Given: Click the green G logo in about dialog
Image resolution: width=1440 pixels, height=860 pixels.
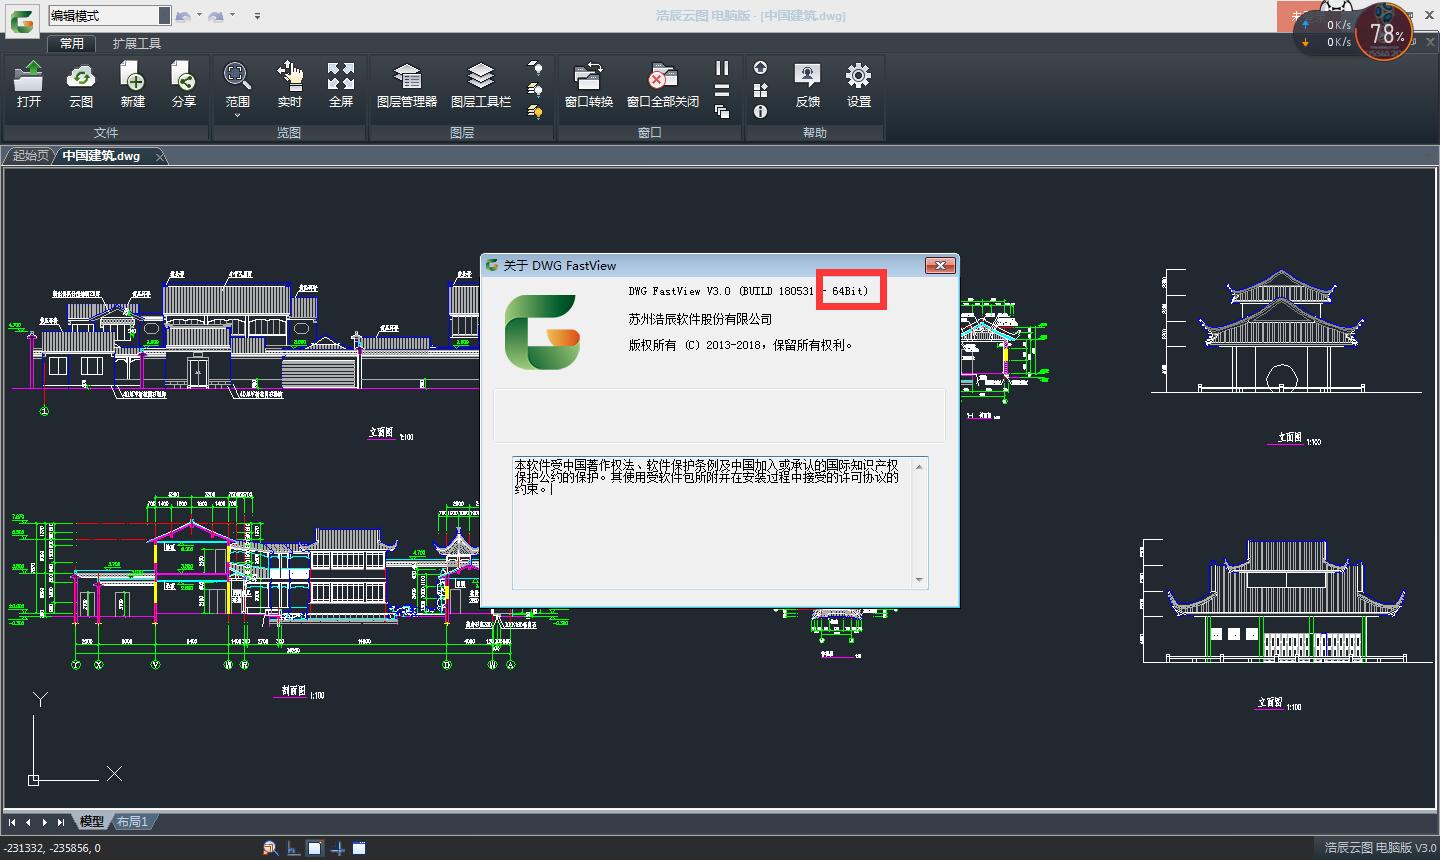Looking at the screenshot, I should pyautogui.click(x=541, y=331).
